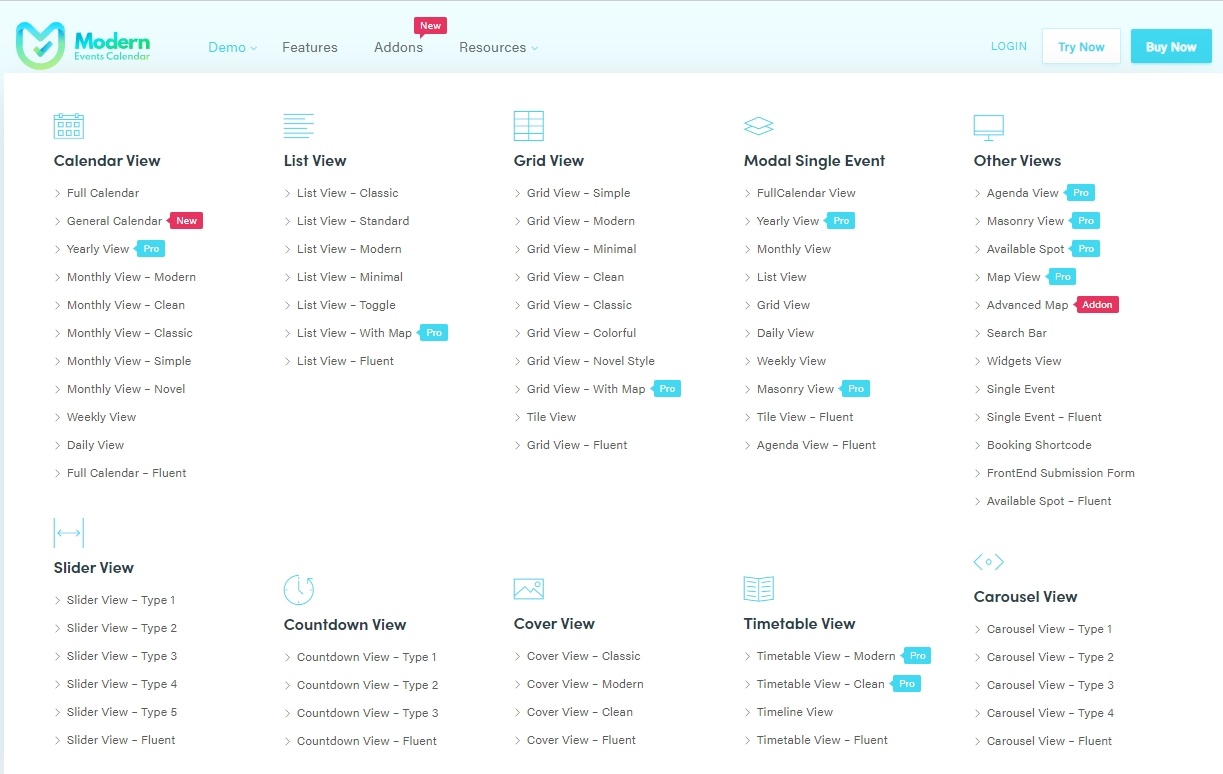Open the Addons menu item
The height and width of the screenshot is (774, 1223).
click(398, 47)
